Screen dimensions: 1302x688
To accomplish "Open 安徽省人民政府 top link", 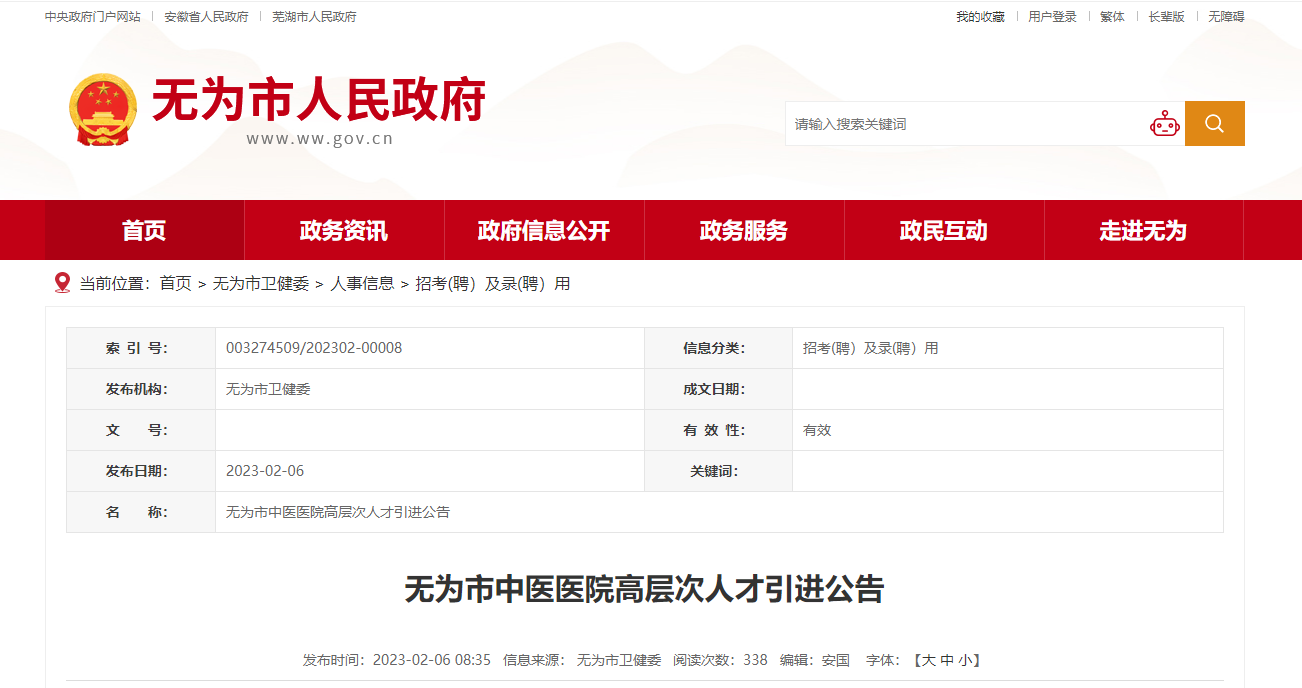I will tap(206, 17).
